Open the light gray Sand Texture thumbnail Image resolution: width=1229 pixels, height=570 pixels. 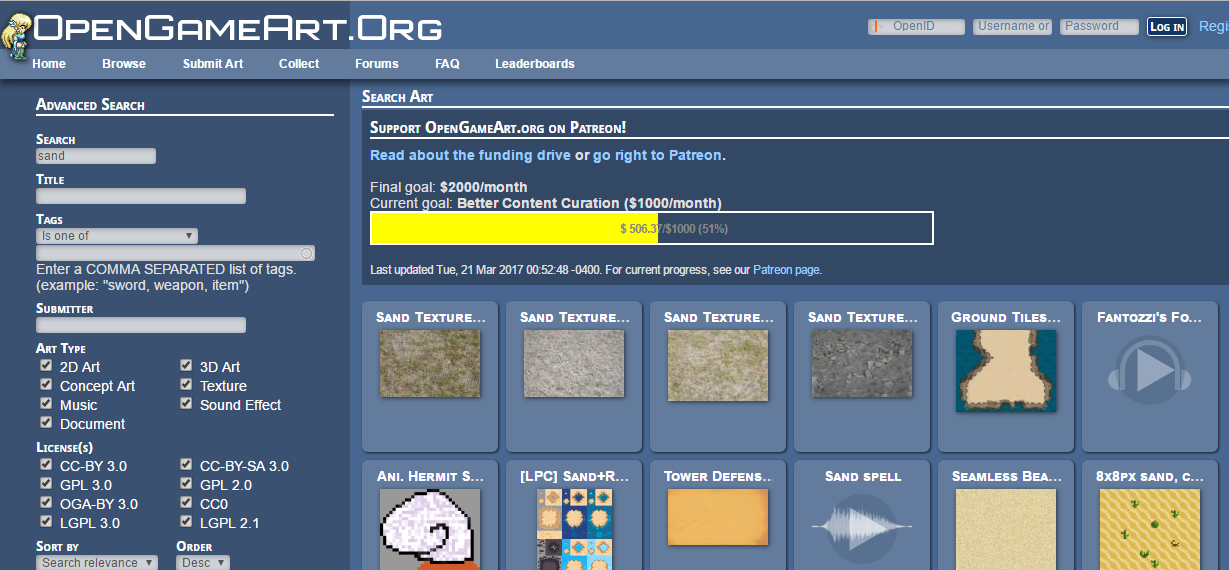(574, 364)
